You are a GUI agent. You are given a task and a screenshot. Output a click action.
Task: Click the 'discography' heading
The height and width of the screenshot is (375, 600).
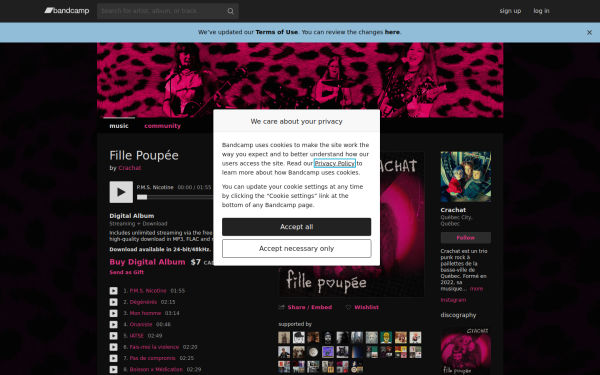458,315
